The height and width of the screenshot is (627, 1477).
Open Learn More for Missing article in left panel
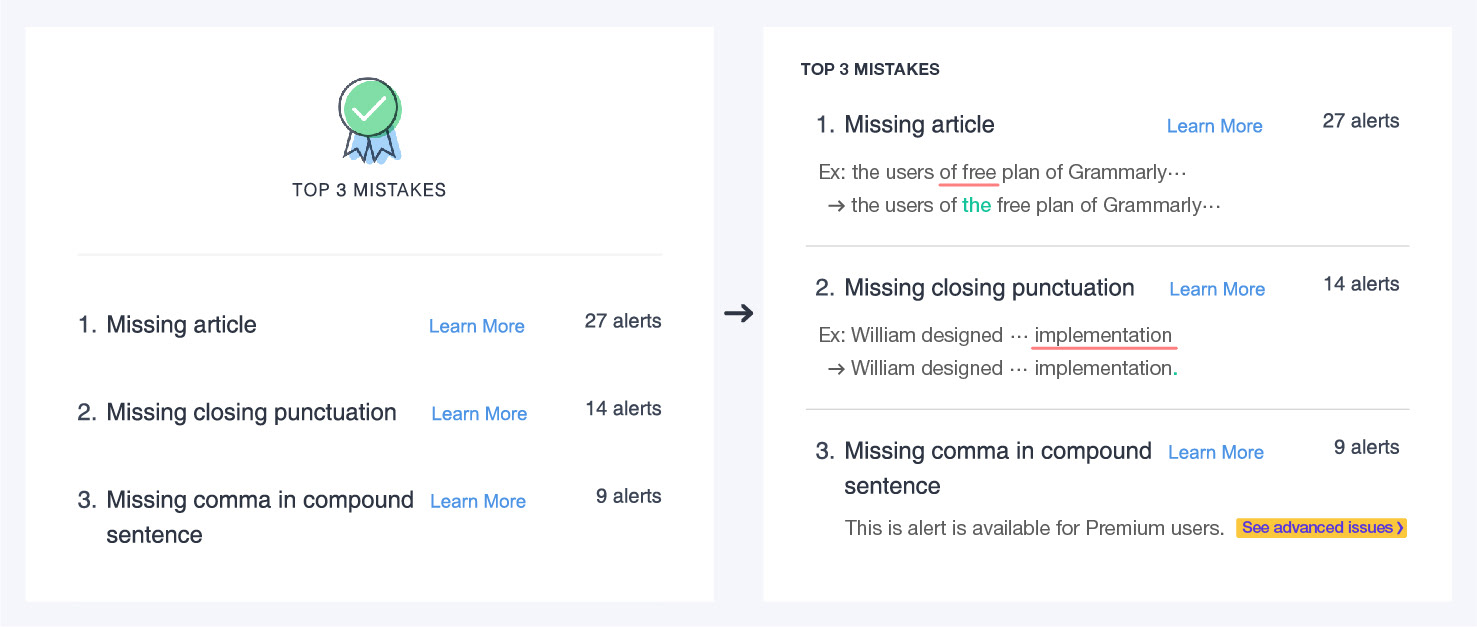tap(476, 326)
